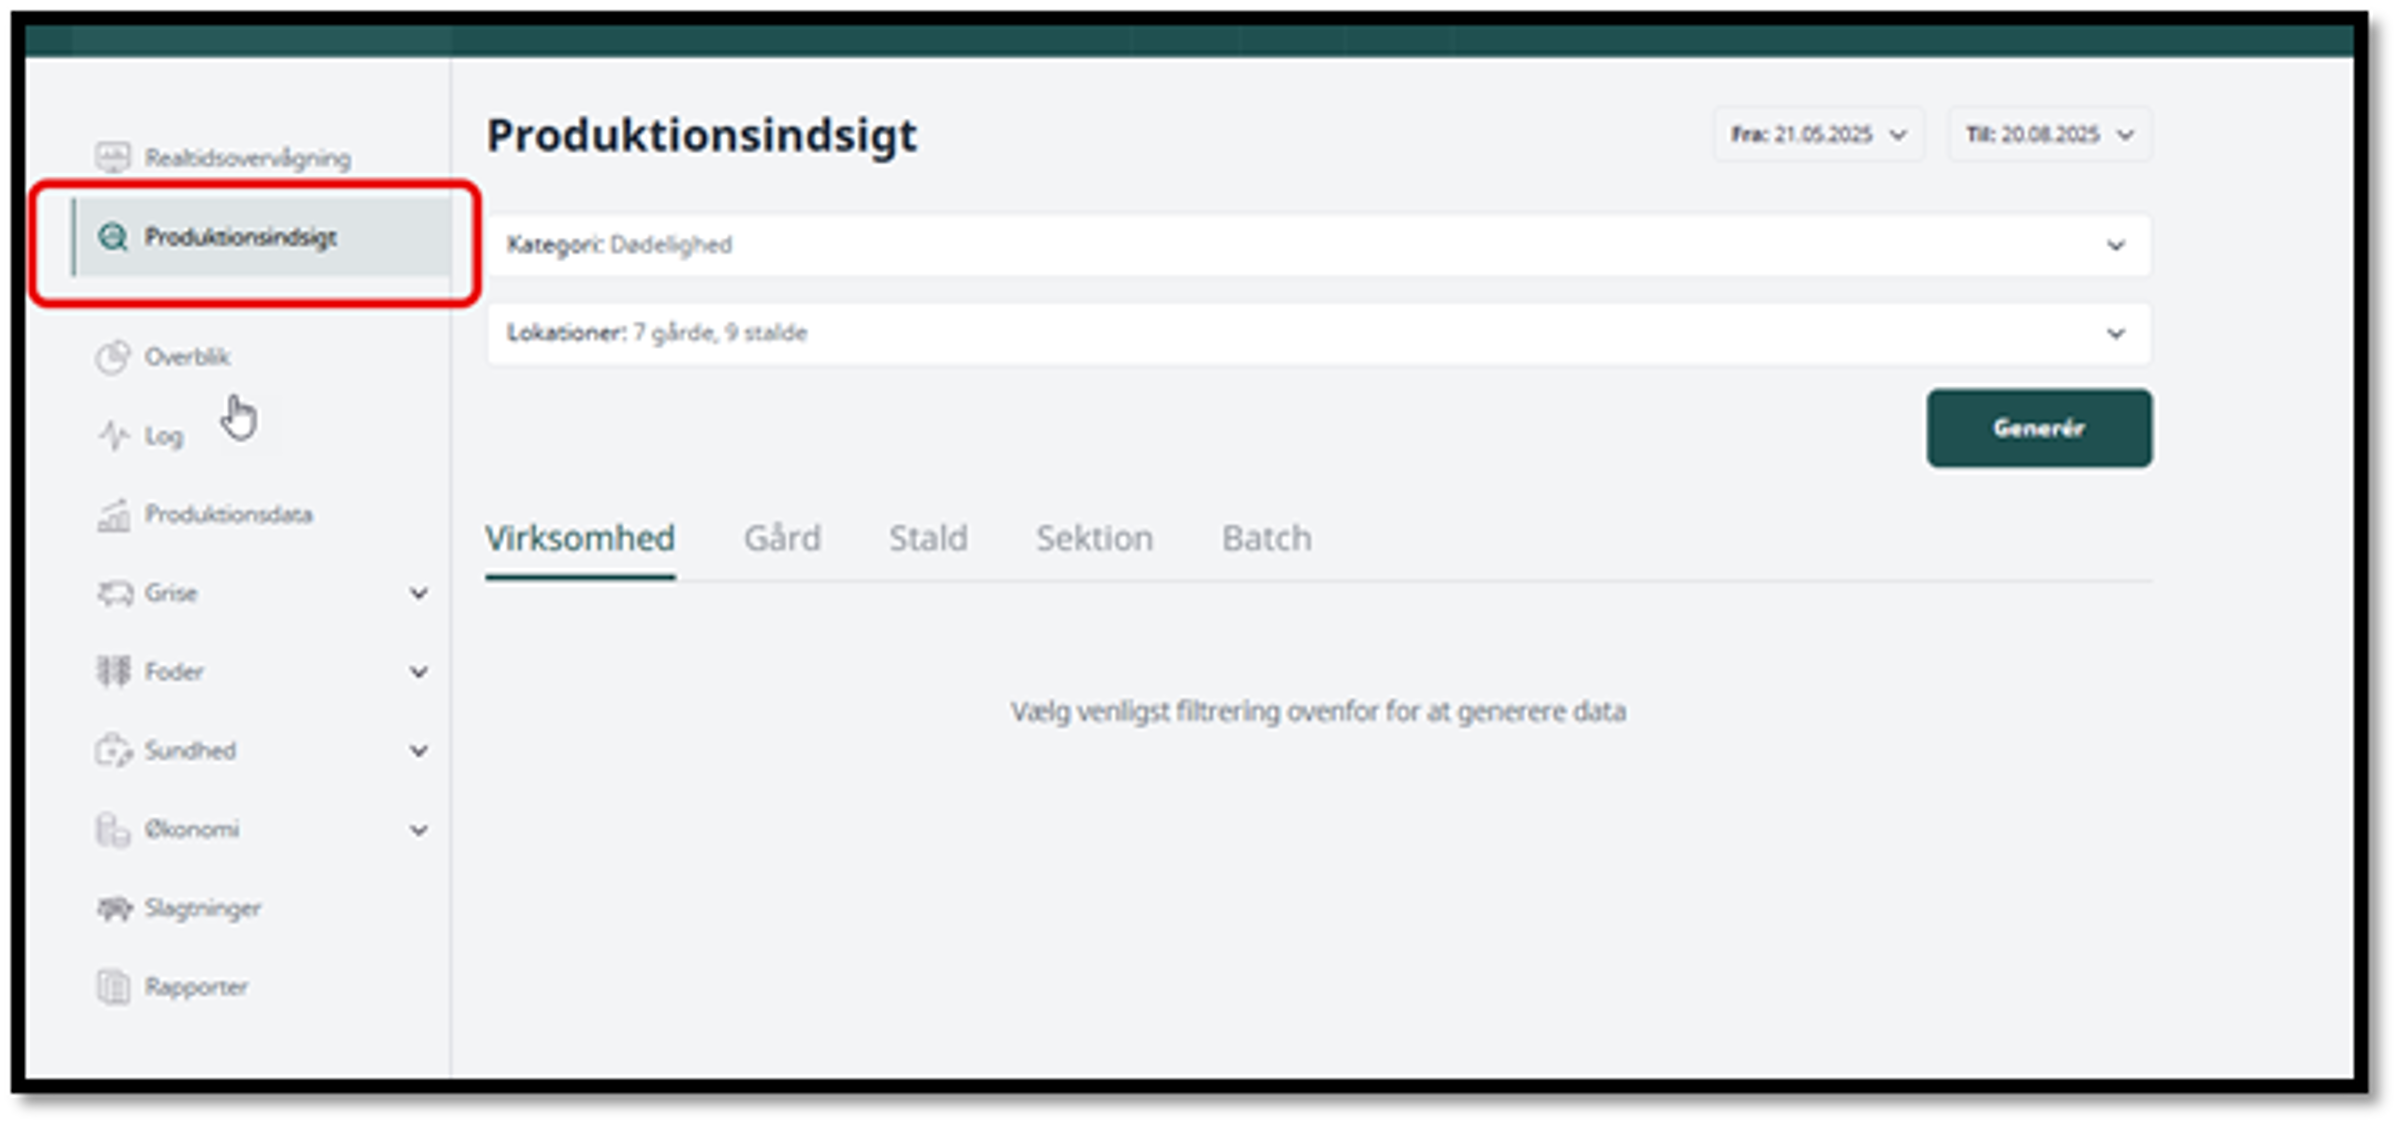Click the Sundhed health icon
Screen dimensions: 2400x1126
click(113, 751)
